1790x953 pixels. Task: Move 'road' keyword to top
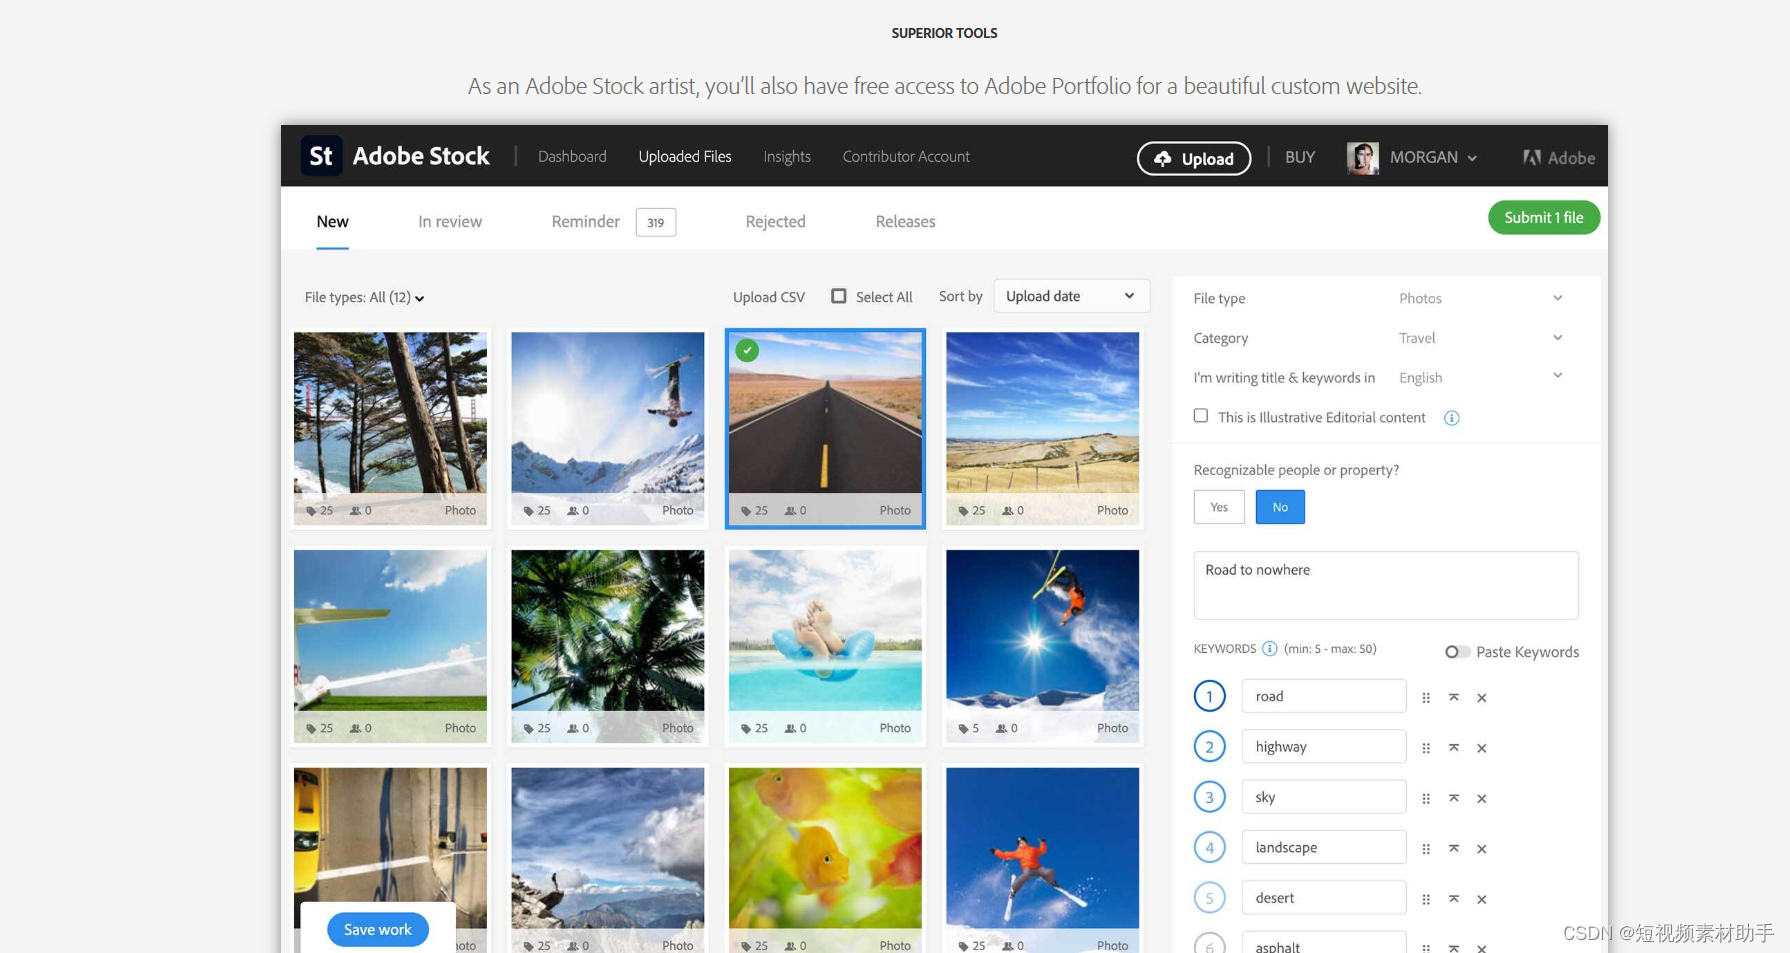pyautogui.click(x=1454, y=697)
